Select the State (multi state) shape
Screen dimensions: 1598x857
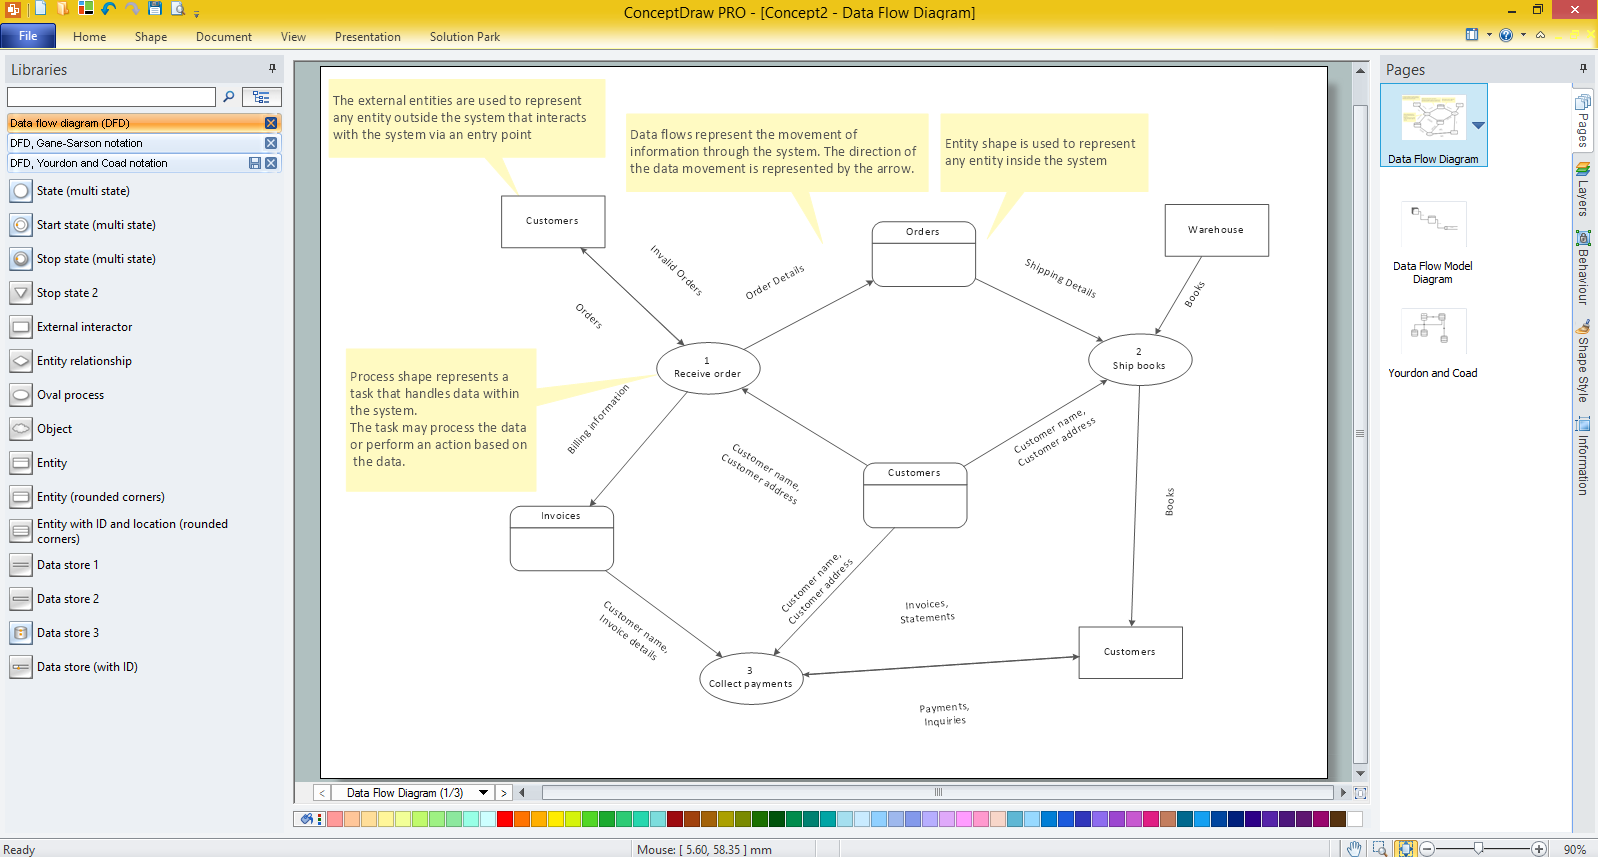pos(21,191)
